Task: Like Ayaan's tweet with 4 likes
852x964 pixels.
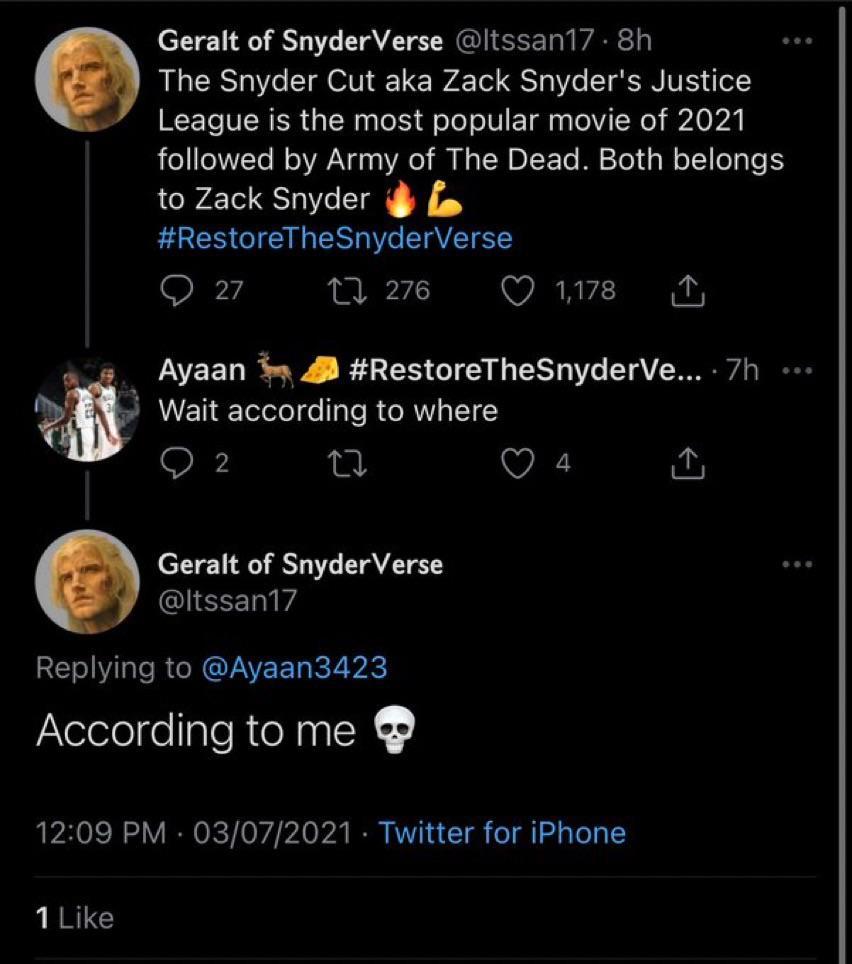Action: (518, 463)
